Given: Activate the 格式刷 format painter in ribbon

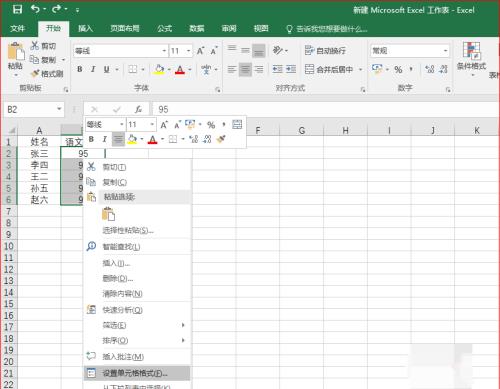Looking at the screenshot, I should coord(47,74).
